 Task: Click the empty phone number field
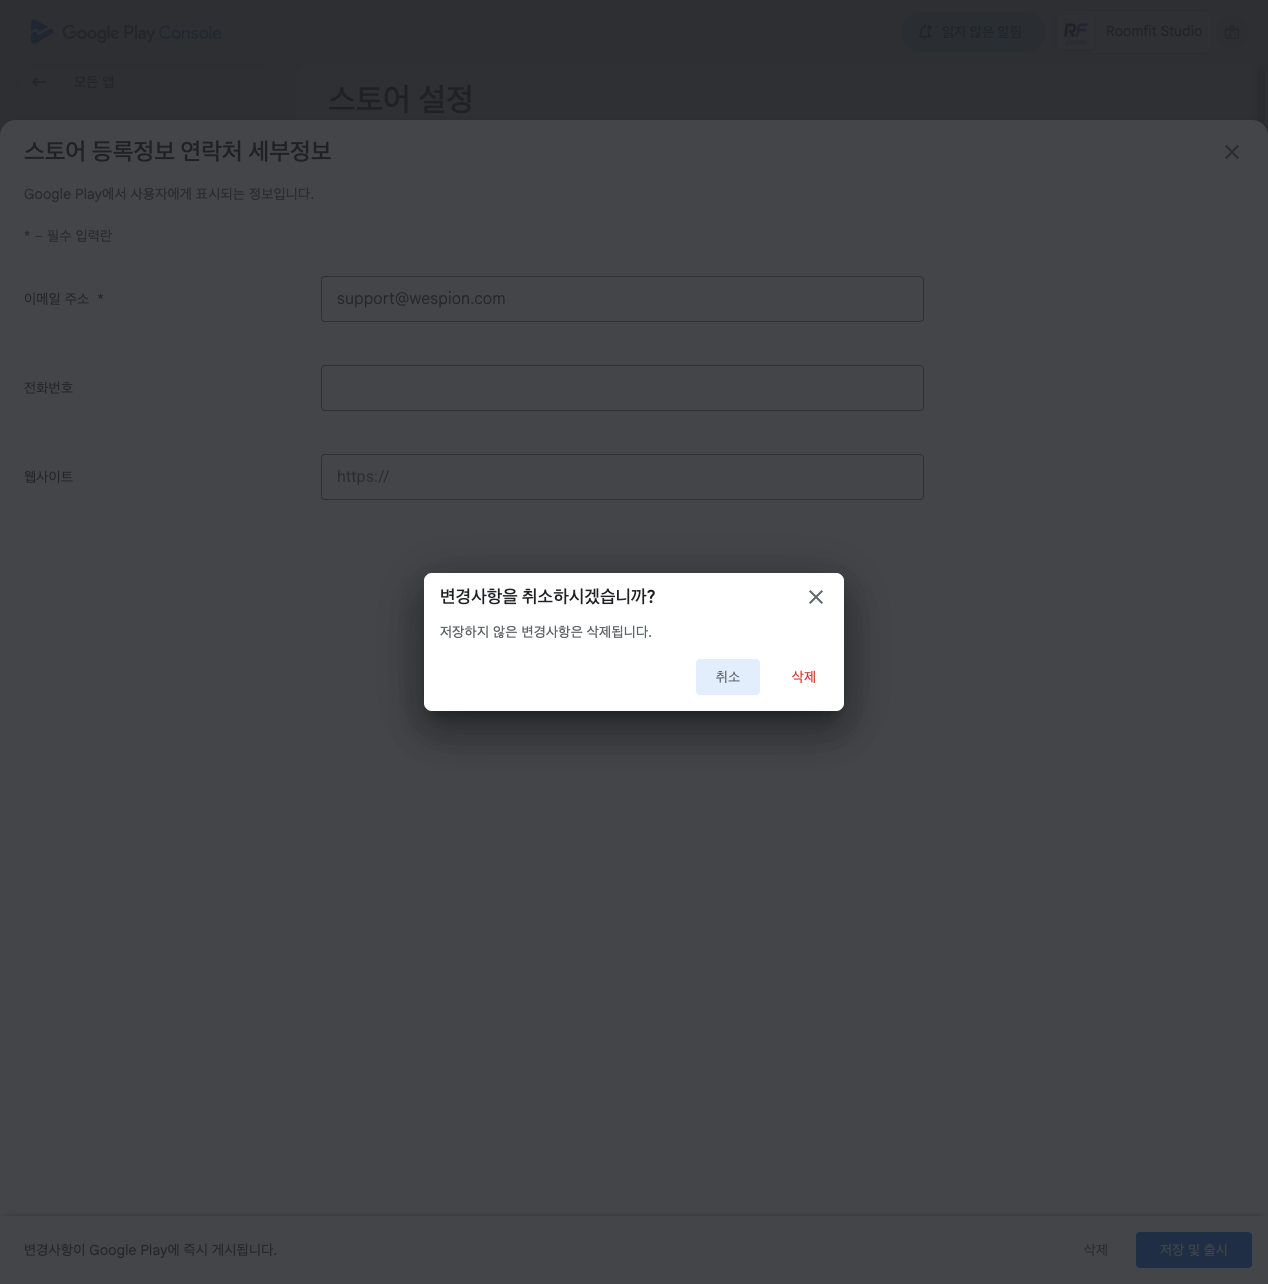point(621,388)
